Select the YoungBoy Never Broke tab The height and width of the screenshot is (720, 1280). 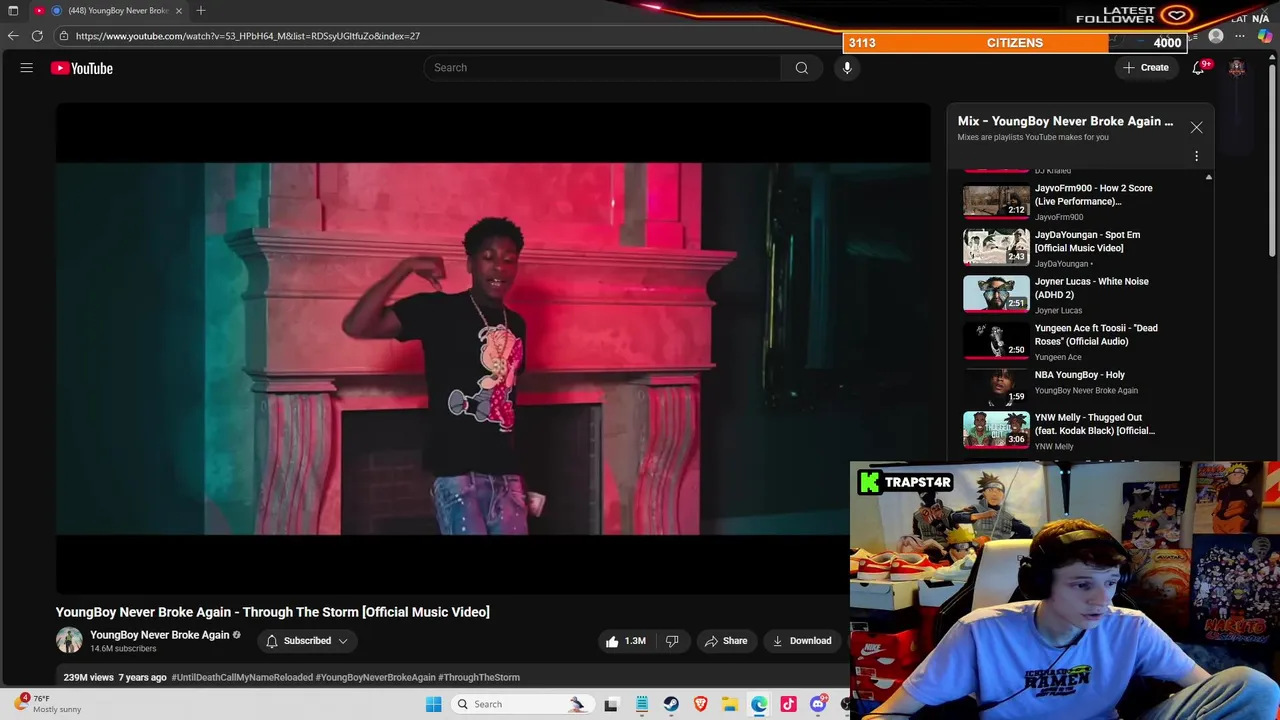(x=108, y=10)
